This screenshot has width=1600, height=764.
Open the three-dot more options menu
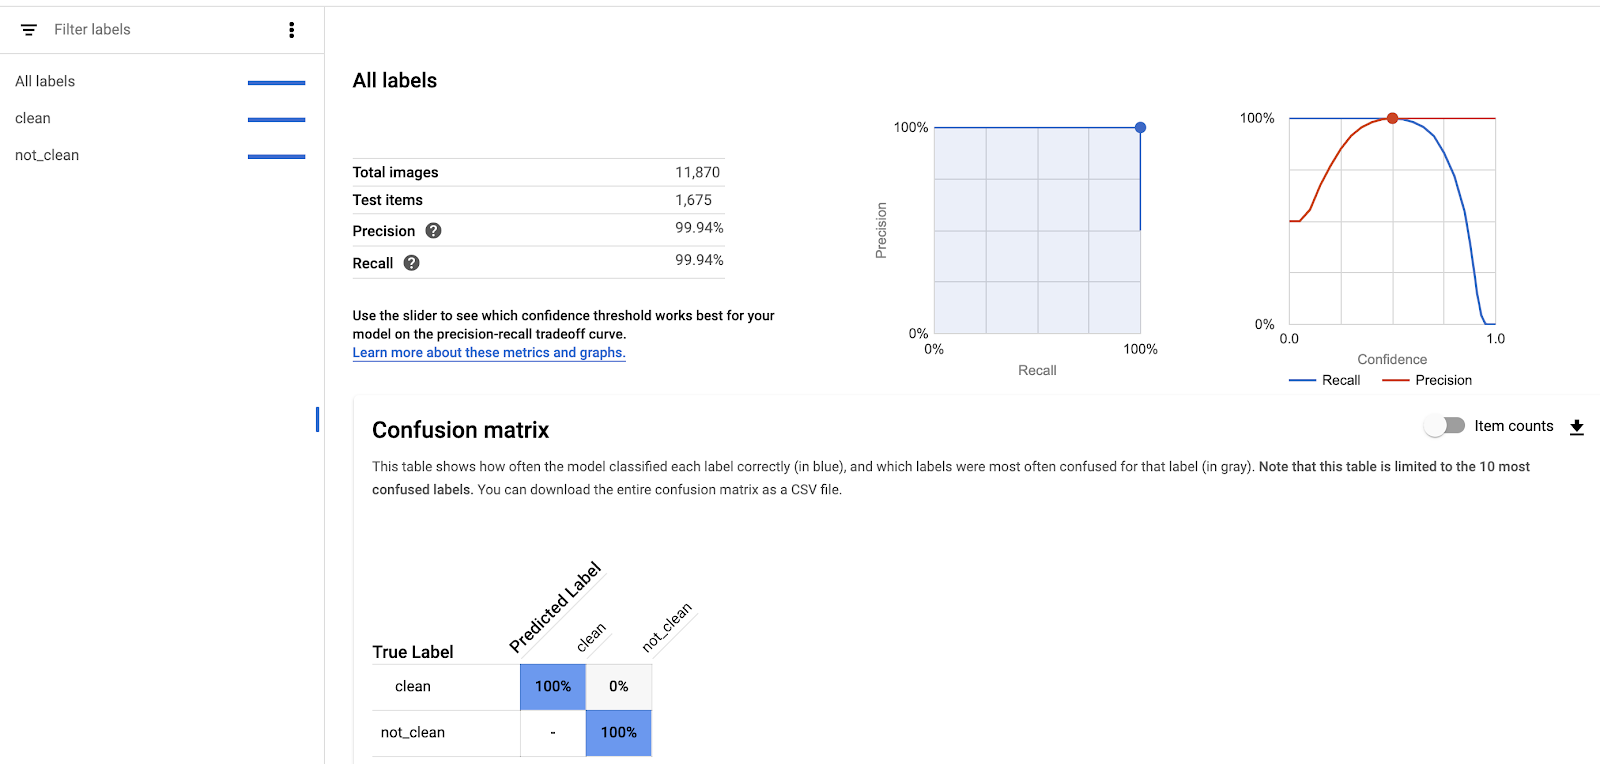[291, 30]
